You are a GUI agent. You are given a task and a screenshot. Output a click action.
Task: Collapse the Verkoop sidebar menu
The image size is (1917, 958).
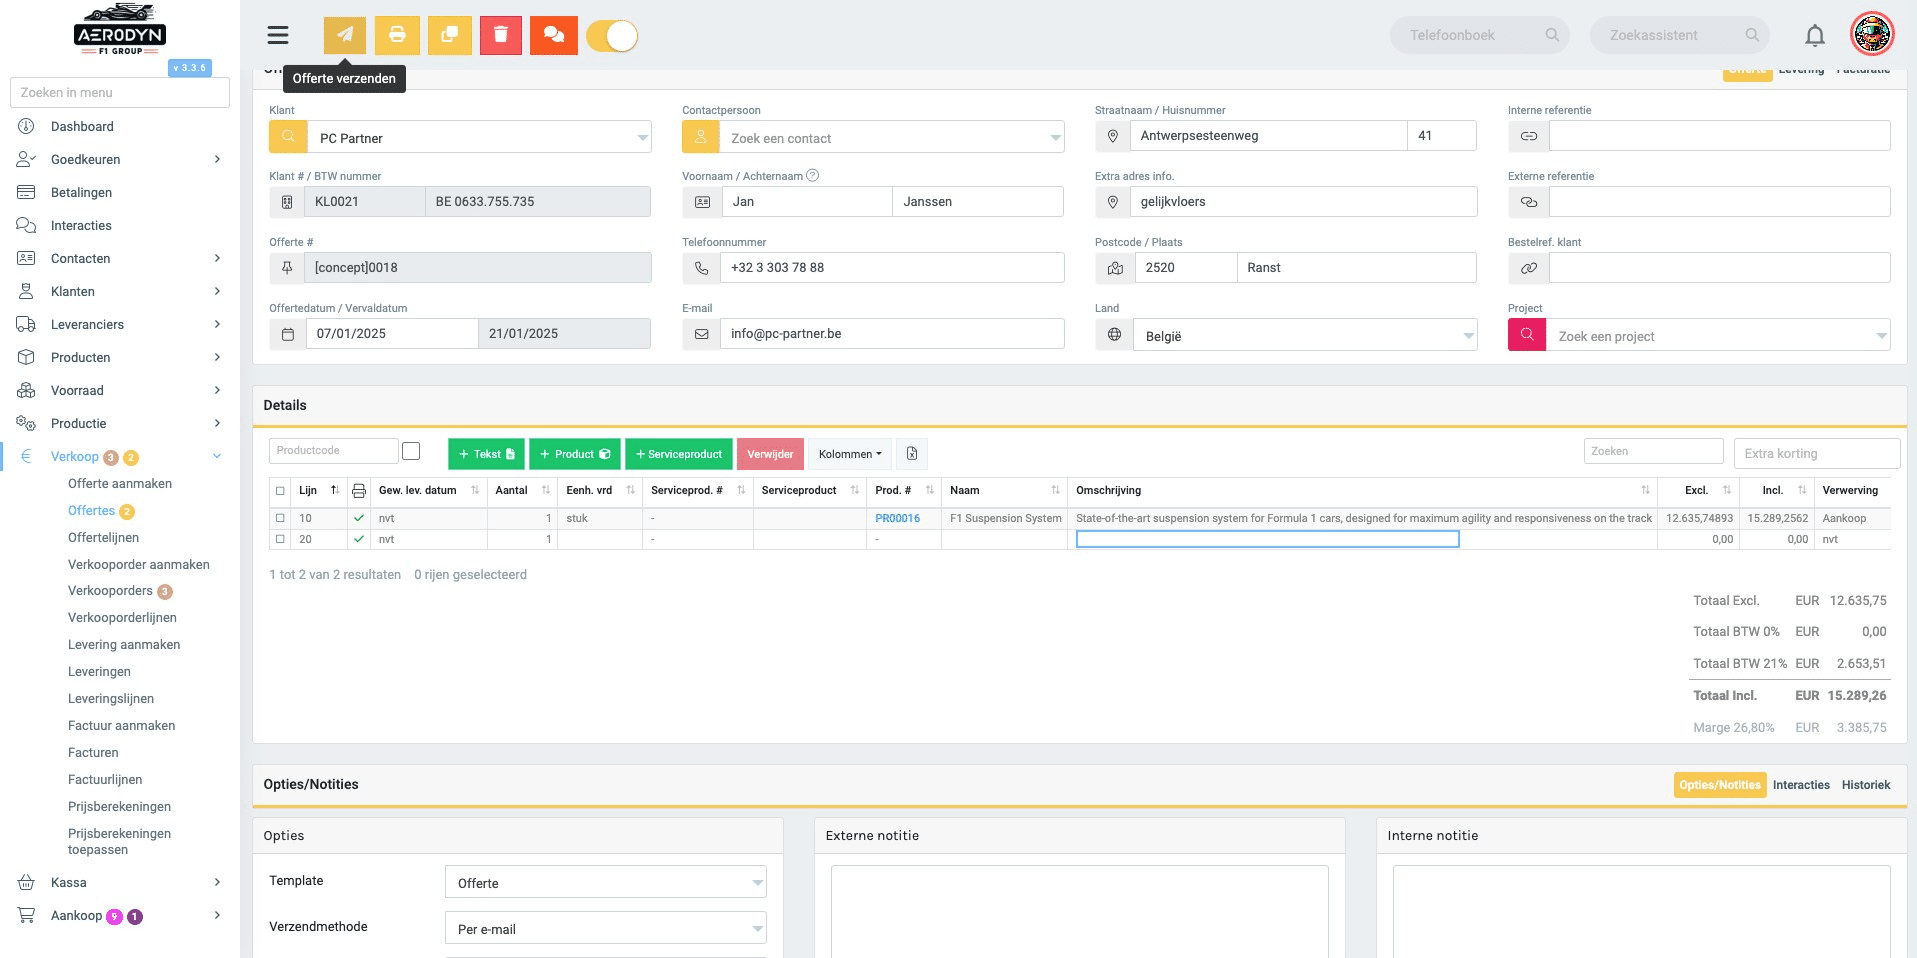pyautogui.click(x=120, y=456)
